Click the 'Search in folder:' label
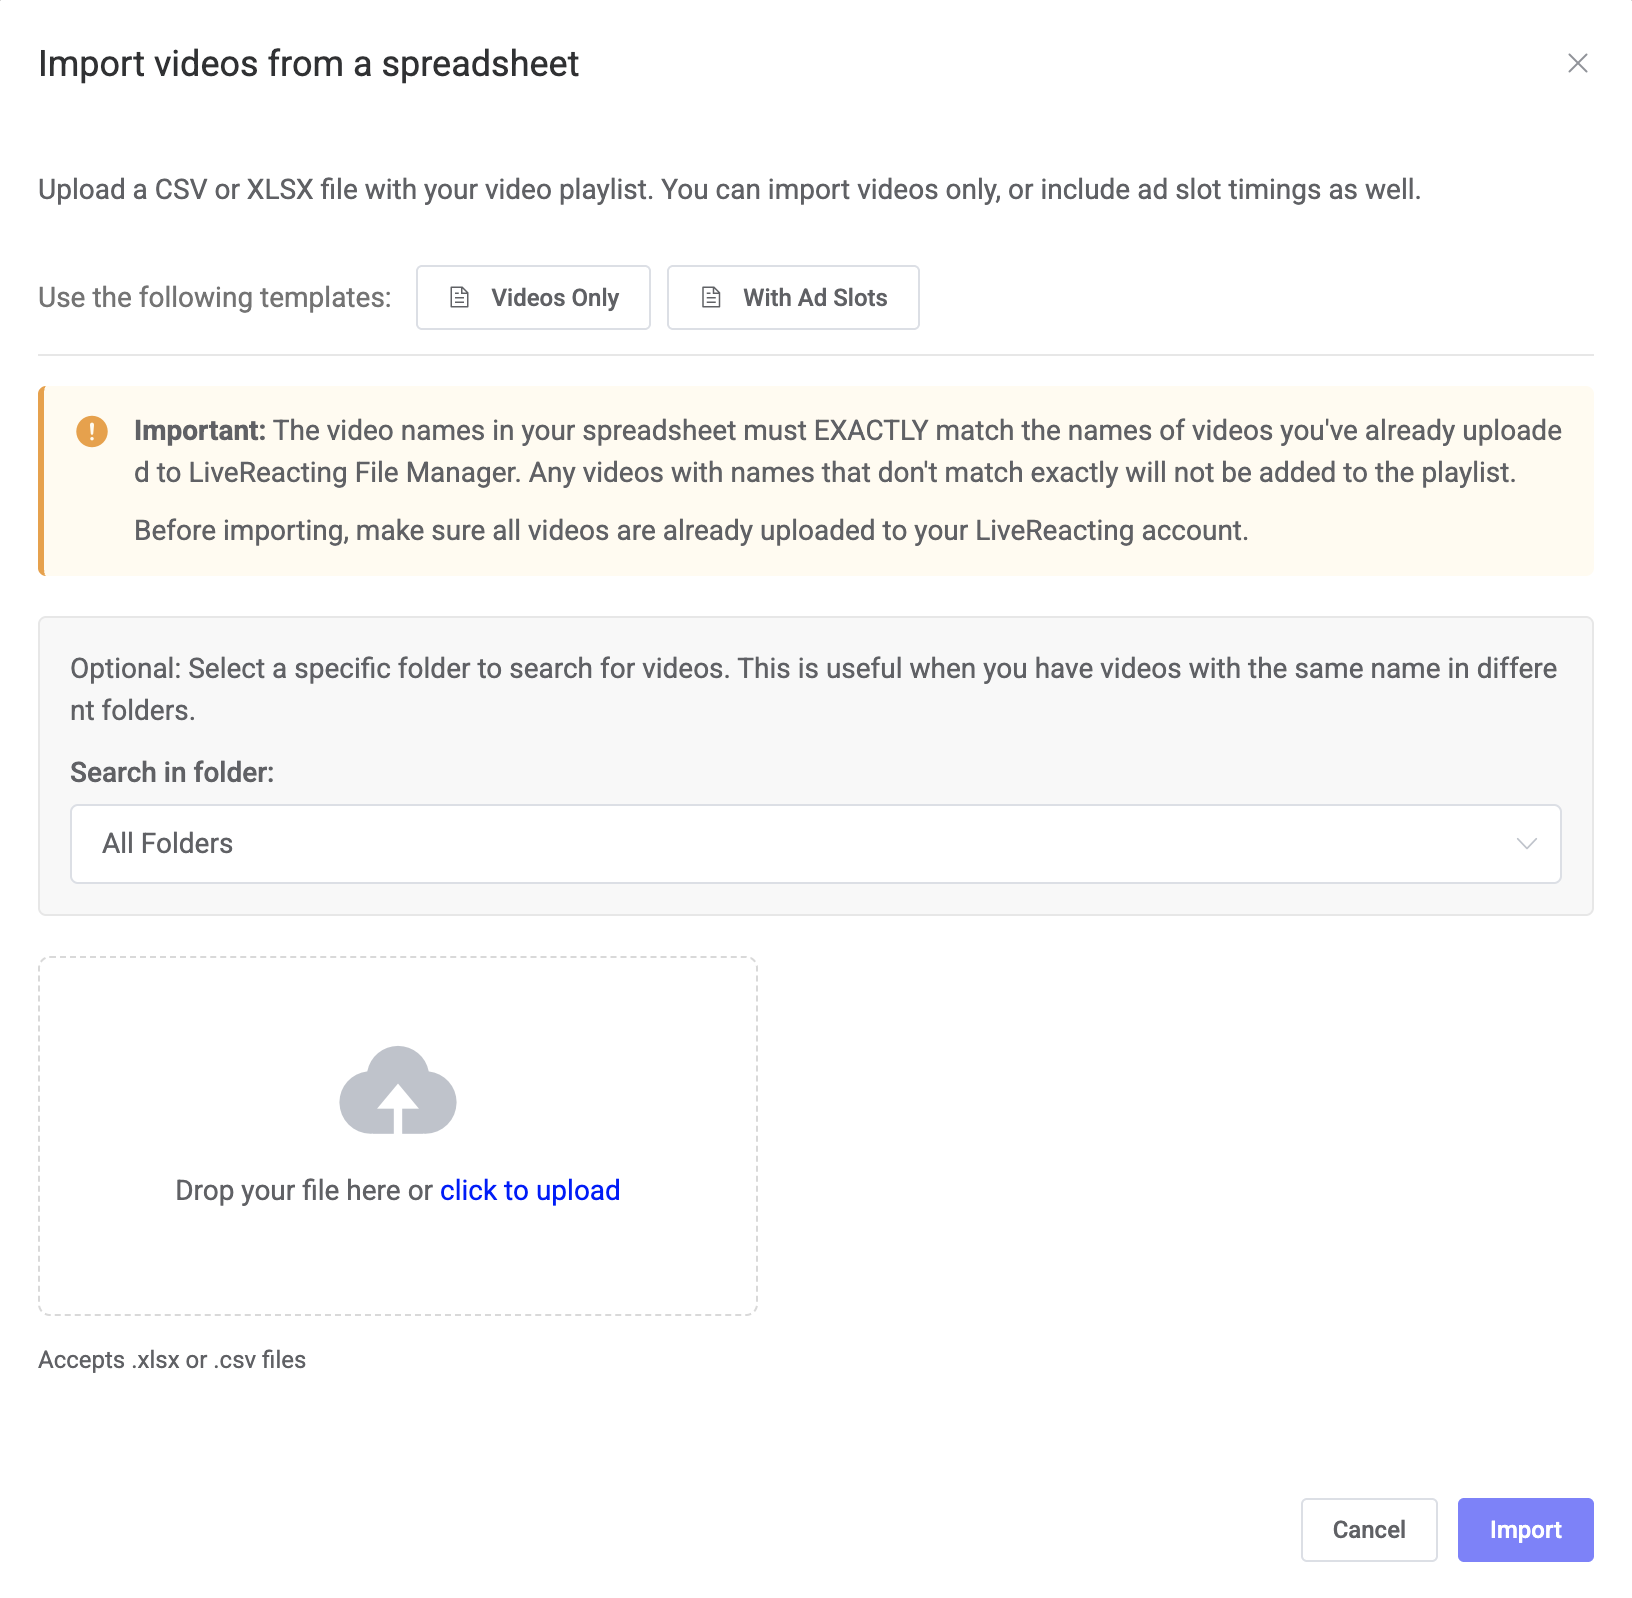 click(172, 772)
